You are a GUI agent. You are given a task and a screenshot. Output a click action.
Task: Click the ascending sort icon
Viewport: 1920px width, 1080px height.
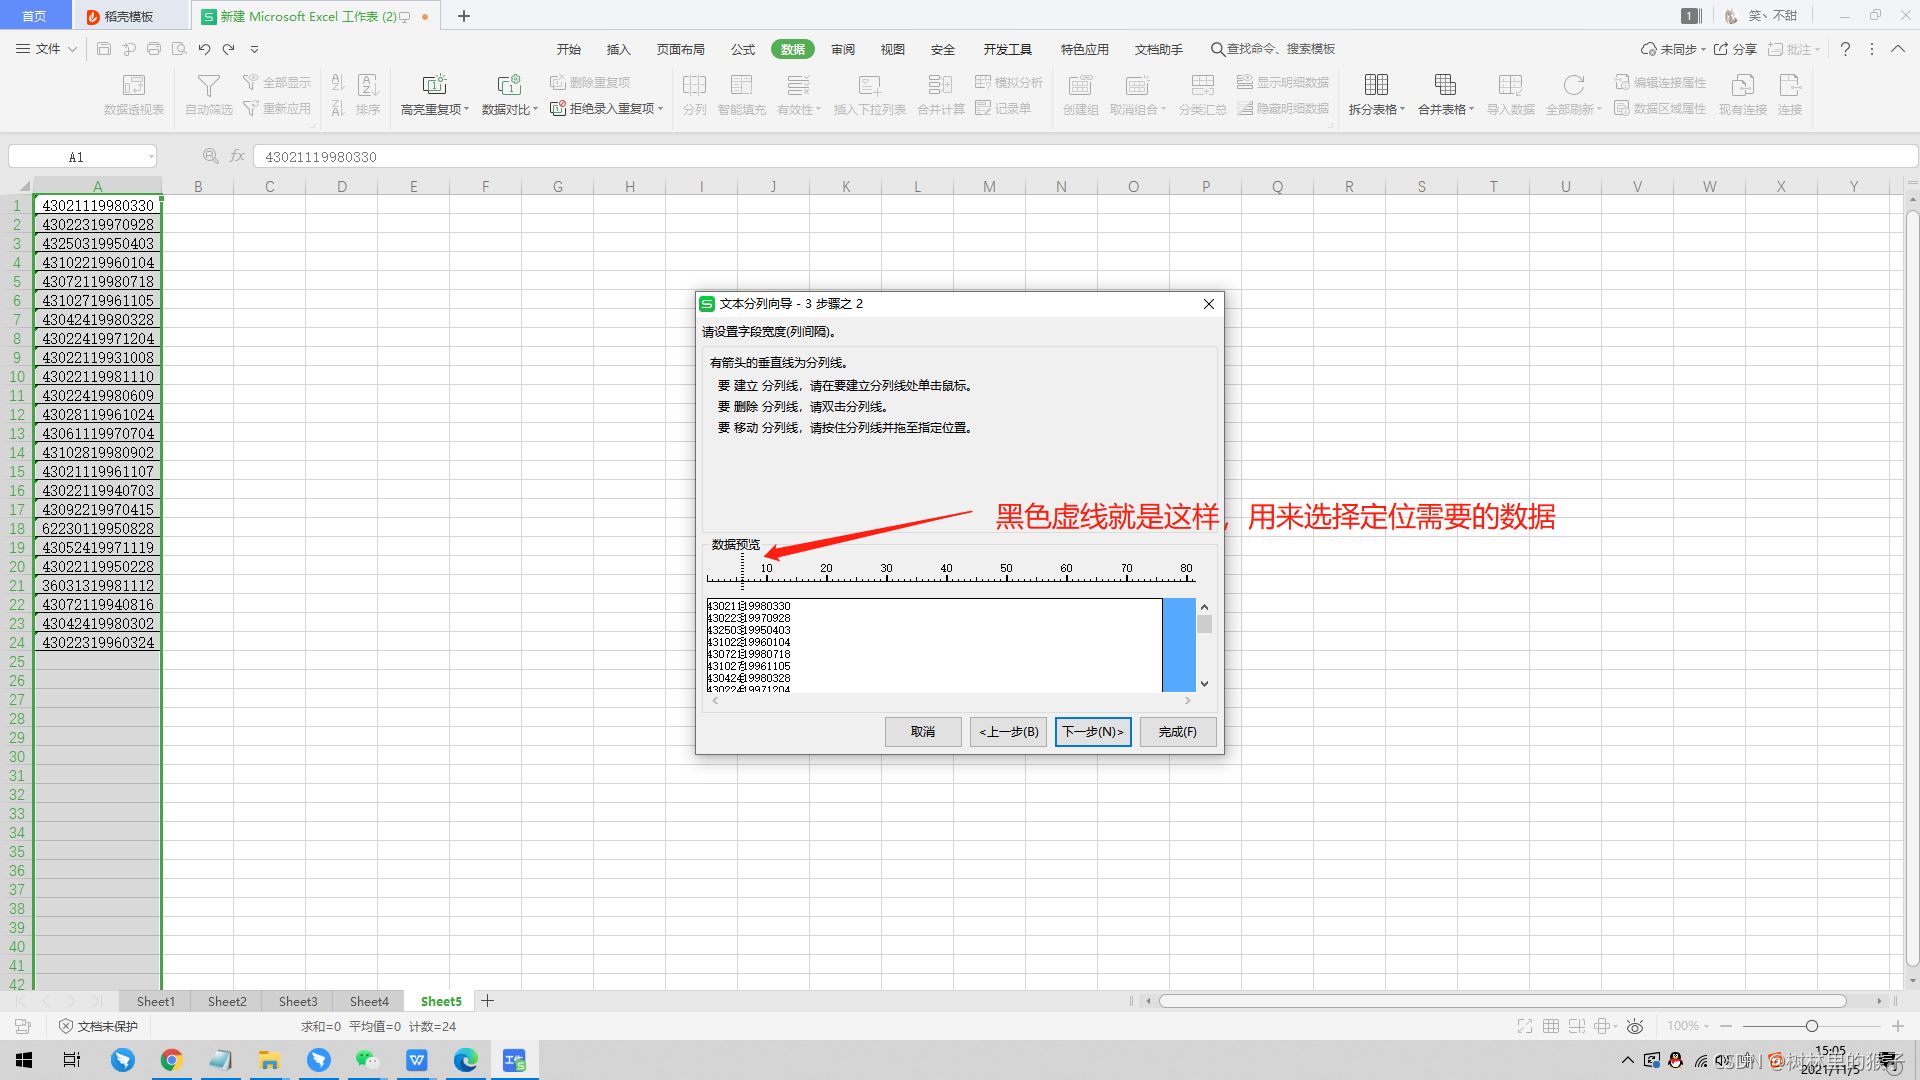click(338, 83)
